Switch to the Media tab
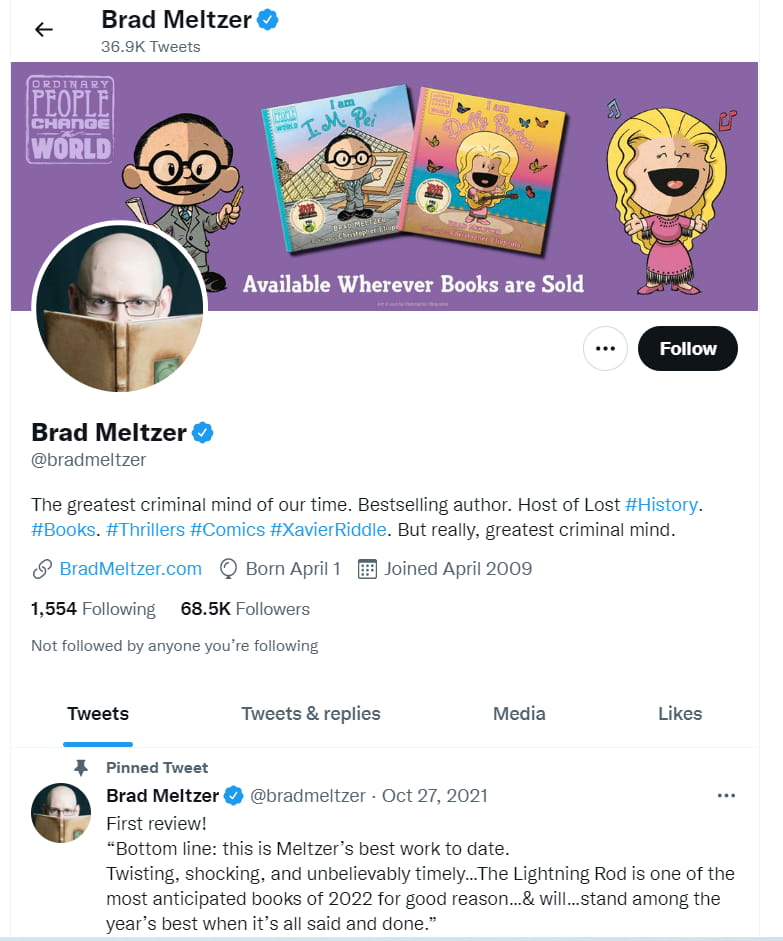 pos(518,714)
